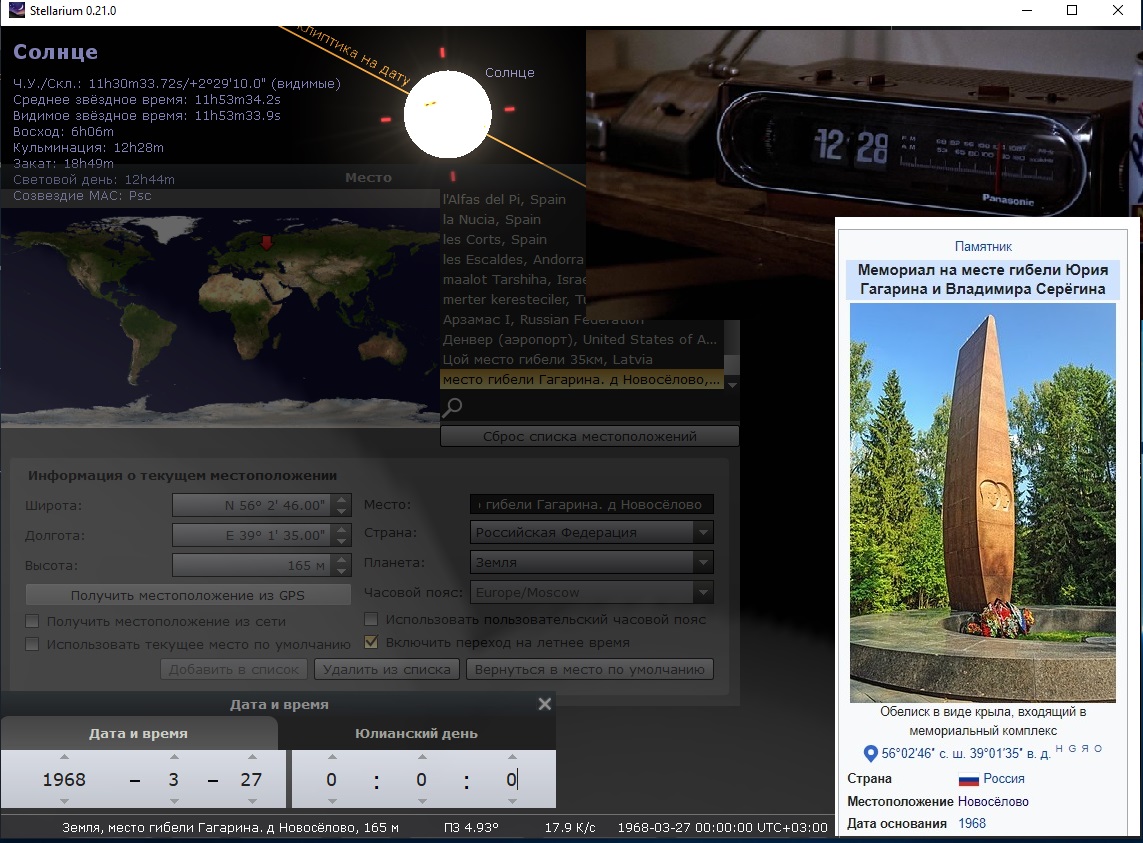The image size is (1143, 843).
Task: Close the Date and time dialog
Action: point(545,704)
